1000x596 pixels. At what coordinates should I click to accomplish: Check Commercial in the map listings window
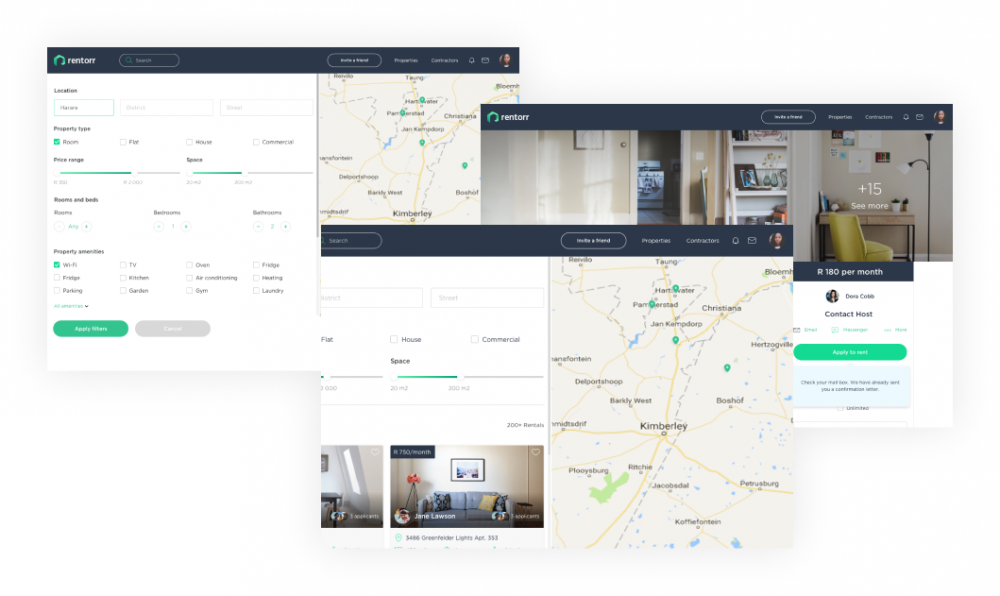(x=474, y=339)
